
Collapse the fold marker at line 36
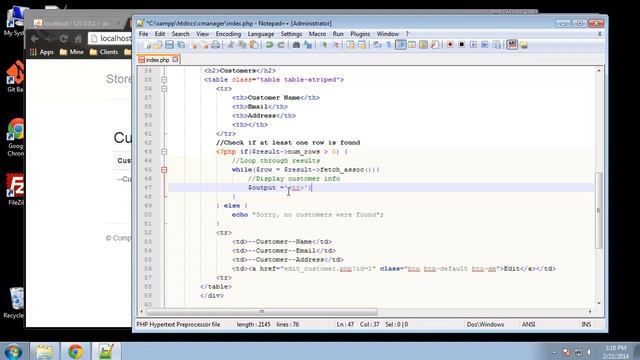164,89
